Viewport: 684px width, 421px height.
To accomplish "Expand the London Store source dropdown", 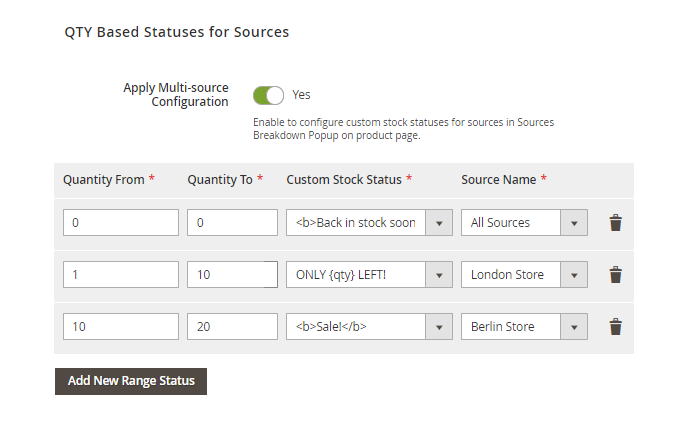I will tap(523, 275).
